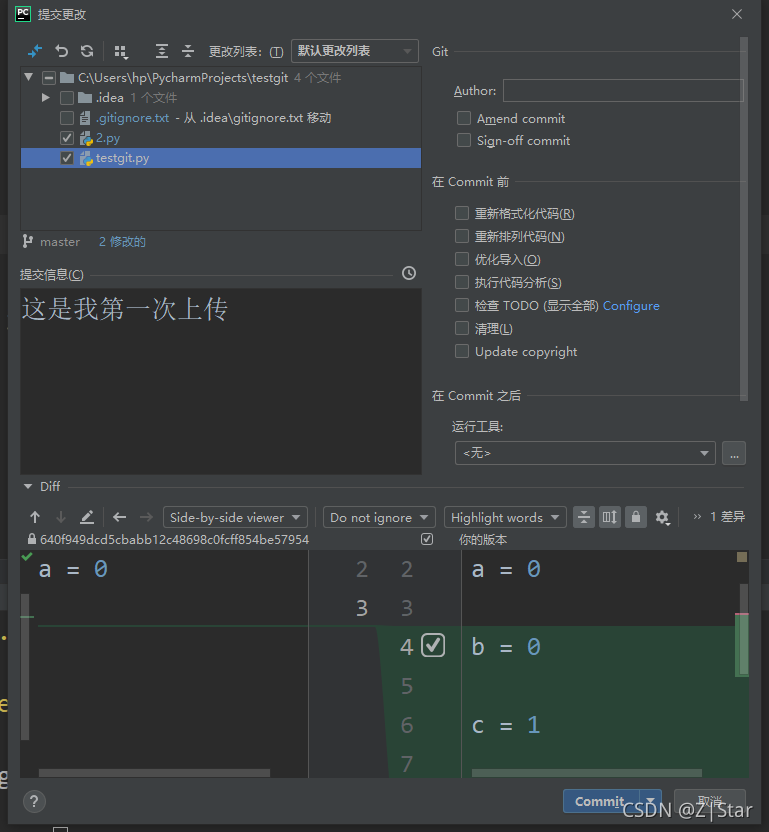Uncheck the testgit.py file checkbox
The image size is (769, 832).
click(x=67, y=158)
